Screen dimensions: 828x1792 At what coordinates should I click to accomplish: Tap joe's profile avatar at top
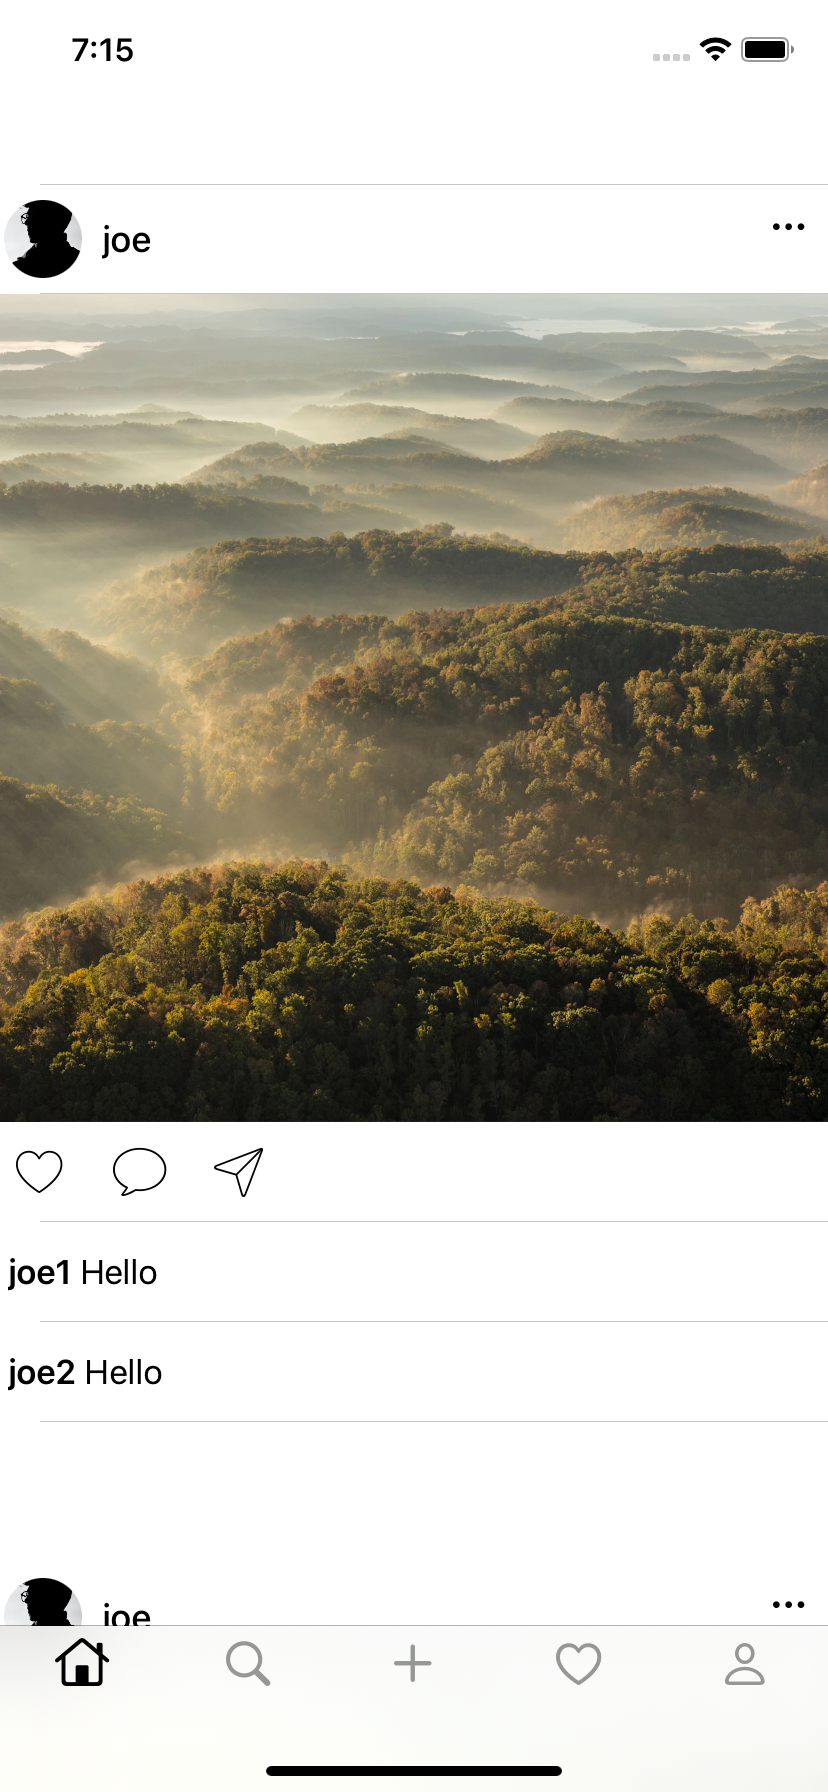tap(43, 239)
